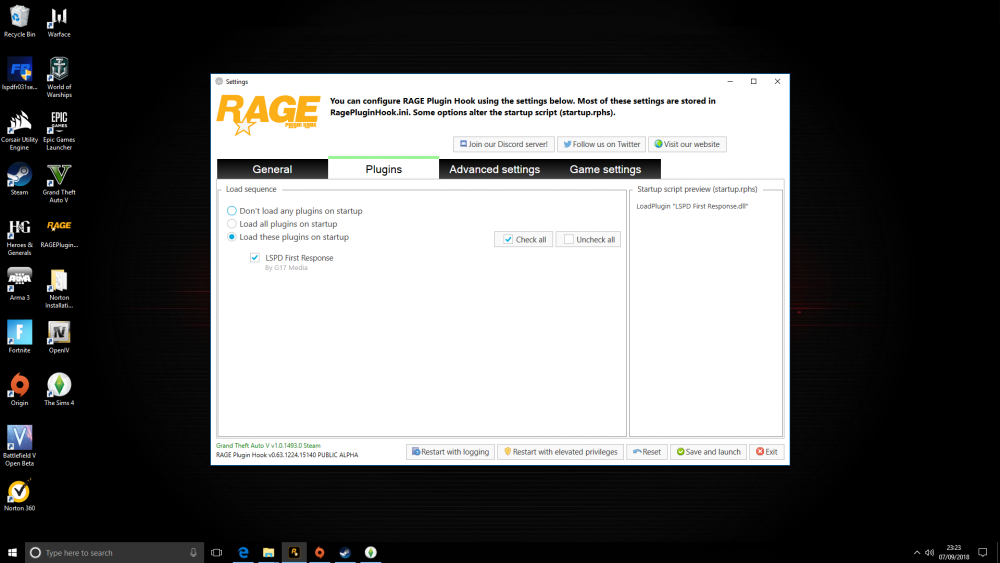Open the Advanced settings tab
Viewport: 1000px width, 563px height.
pyautogui.click(x=494, y=169)
